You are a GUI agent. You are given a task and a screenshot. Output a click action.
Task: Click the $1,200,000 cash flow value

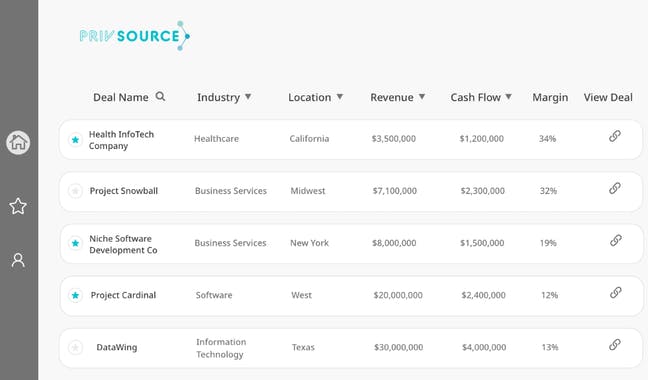(x=481, y=139)
